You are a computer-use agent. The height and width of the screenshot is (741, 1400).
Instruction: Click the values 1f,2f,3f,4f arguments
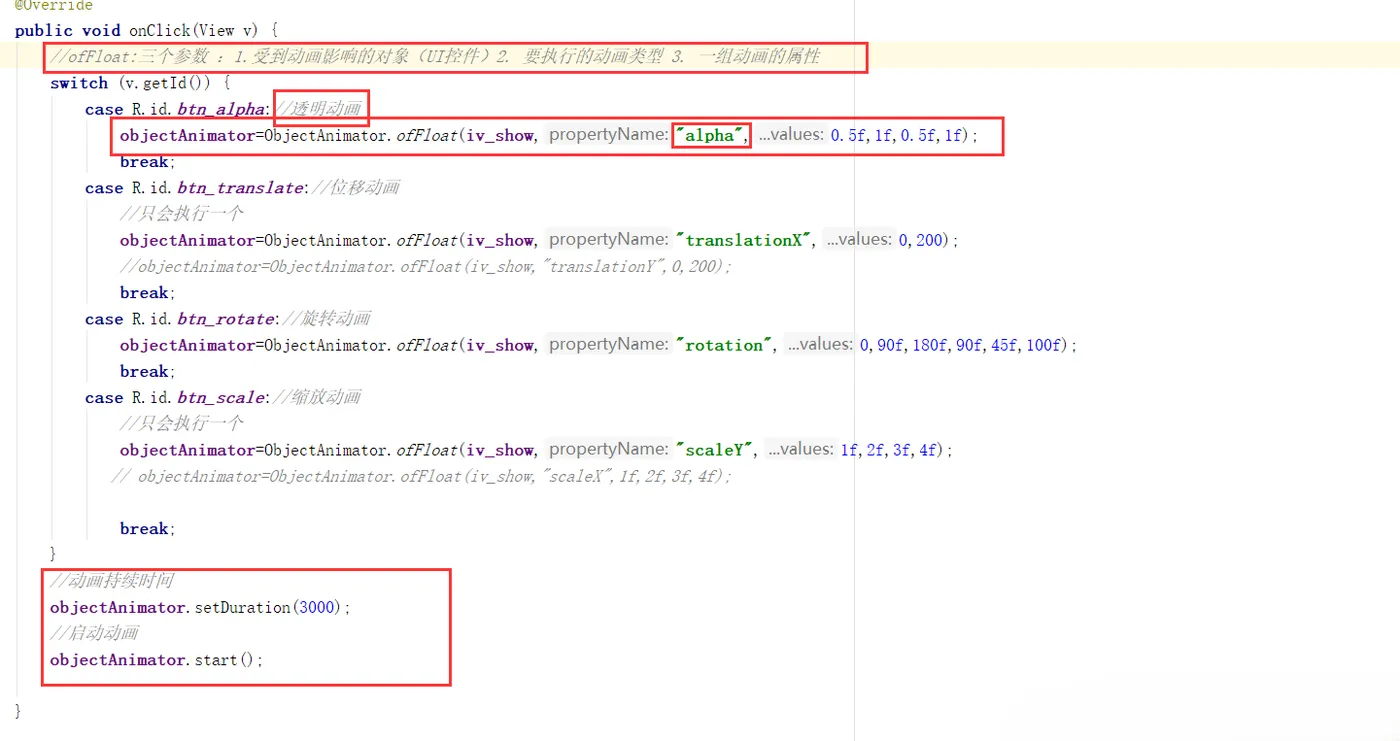890,450
